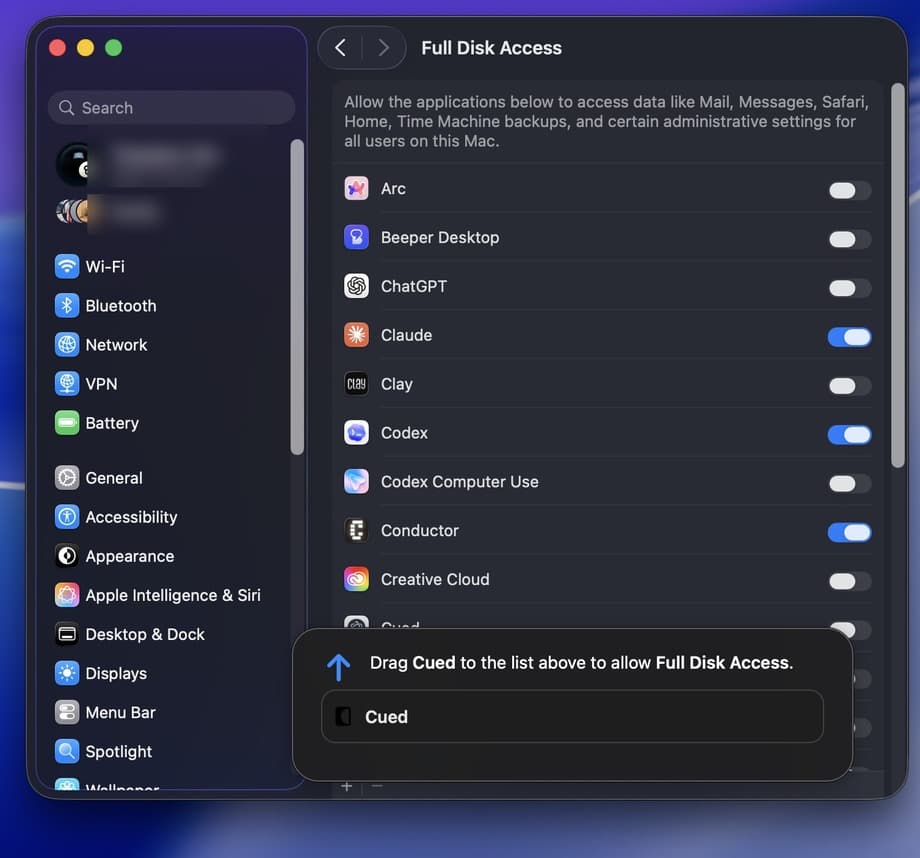Click the search magnifier icon
This screenshot has height=858, width=920.
pyautogui.click(x=66, y=108)
